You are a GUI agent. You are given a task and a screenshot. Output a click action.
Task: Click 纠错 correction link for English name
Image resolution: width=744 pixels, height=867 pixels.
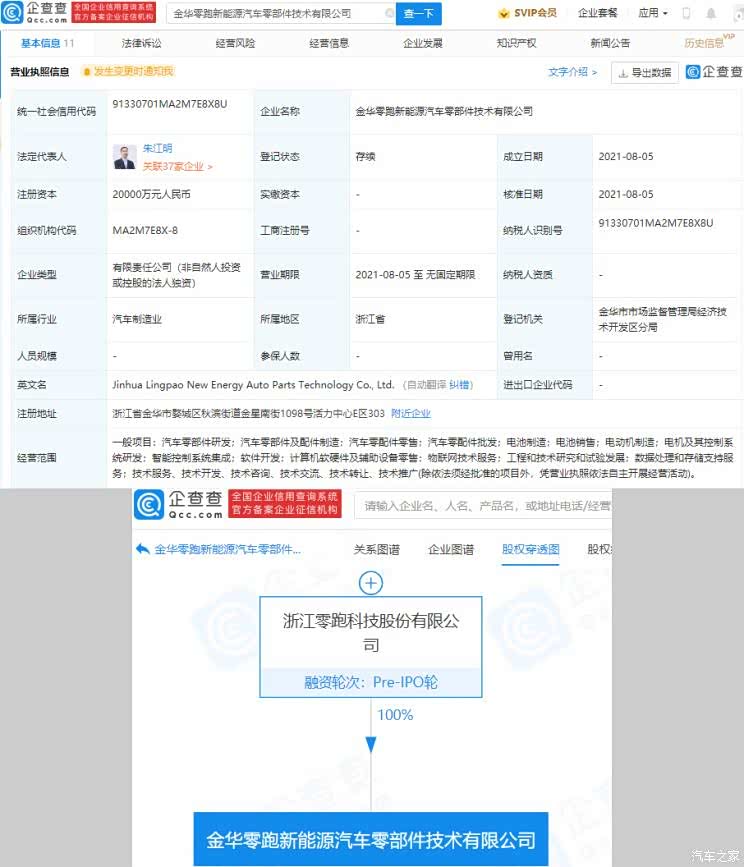click(459, 384)
